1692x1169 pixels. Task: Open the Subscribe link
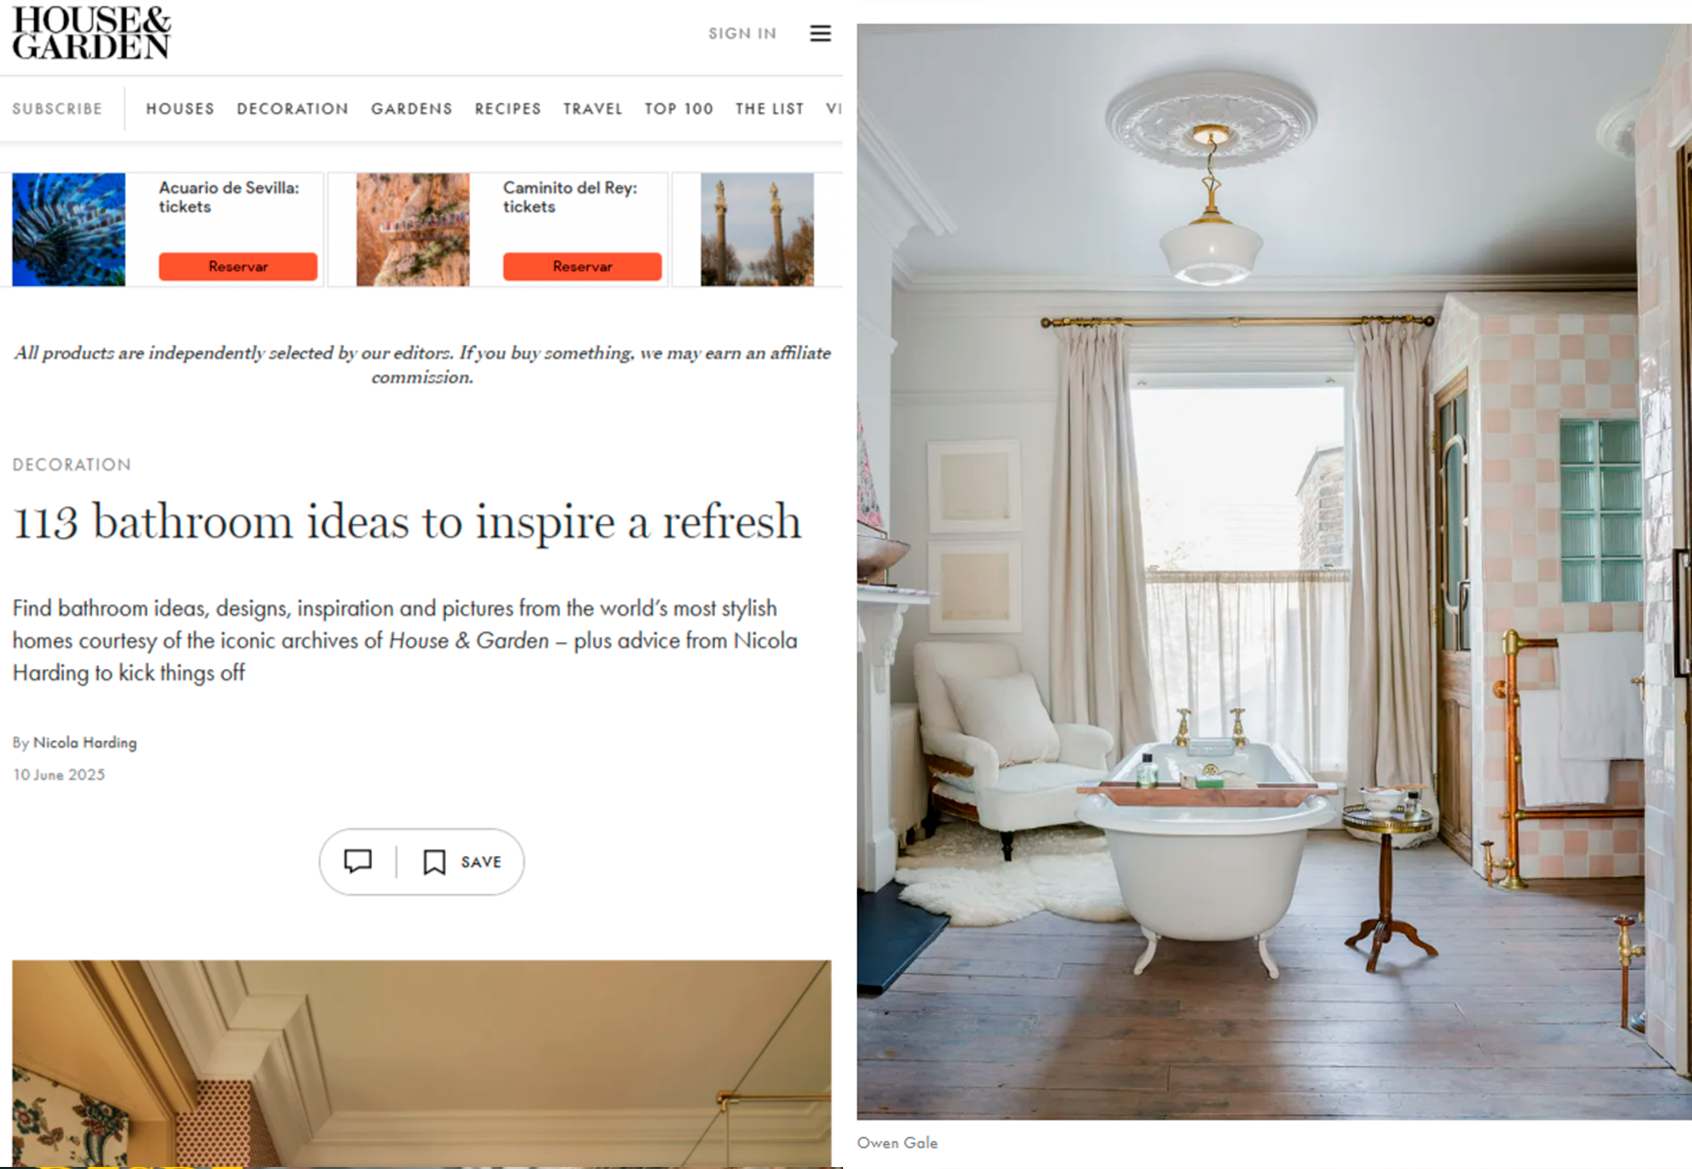[x=57, y=108]
